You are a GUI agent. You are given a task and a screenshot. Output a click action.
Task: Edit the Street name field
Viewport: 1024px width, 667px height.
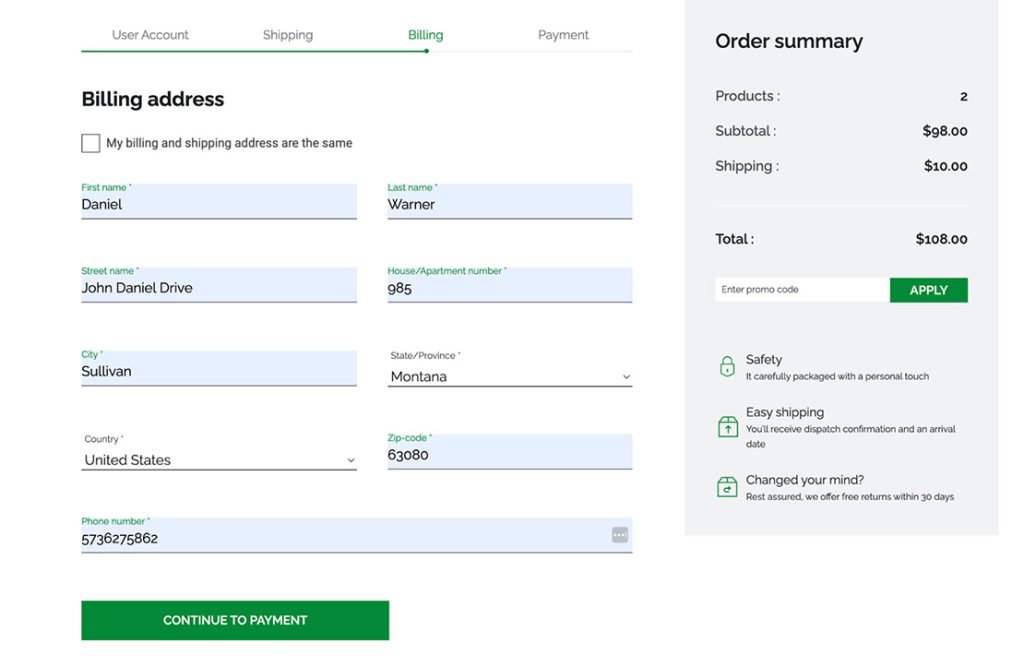coord(218,288)
